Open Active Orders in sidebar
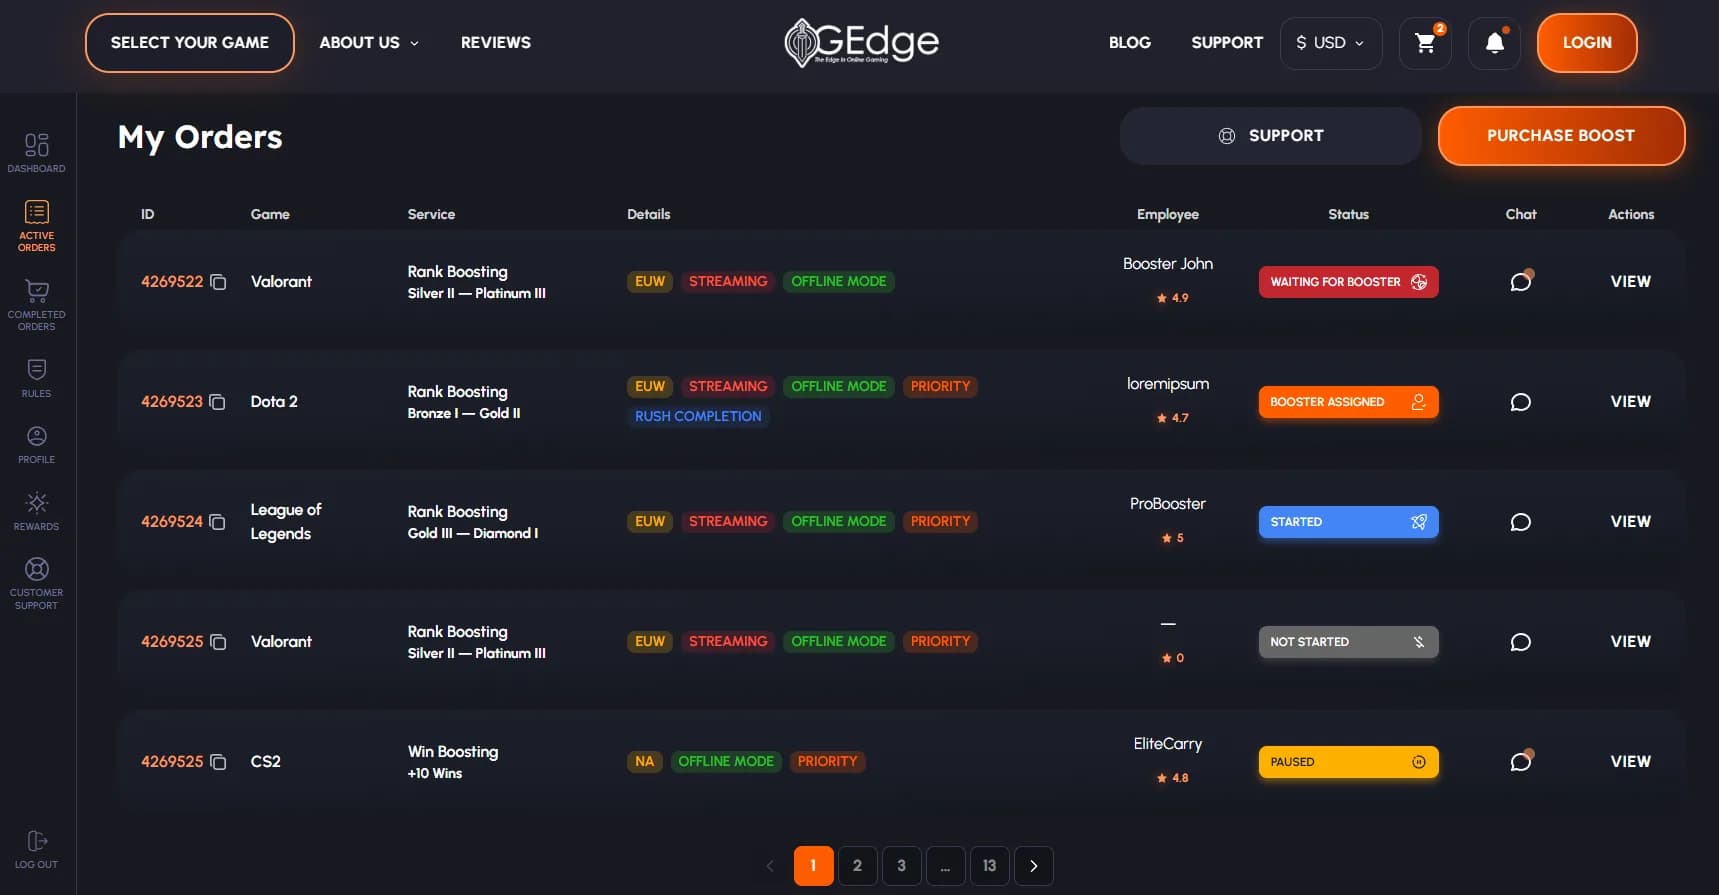1719x895 pixels. [36, 226]
